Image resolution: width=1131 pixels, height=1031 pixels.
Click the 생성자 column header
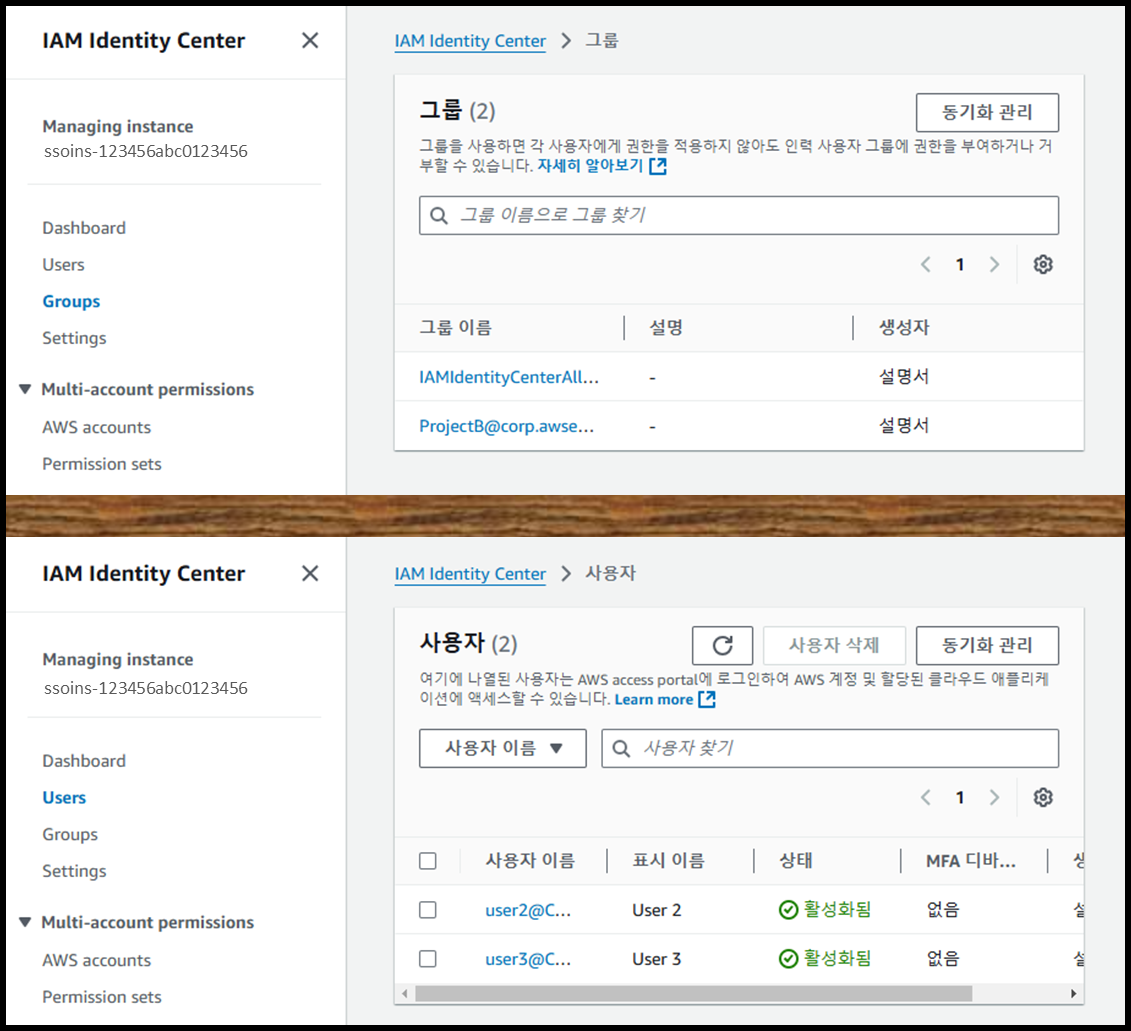pos(904,328)
